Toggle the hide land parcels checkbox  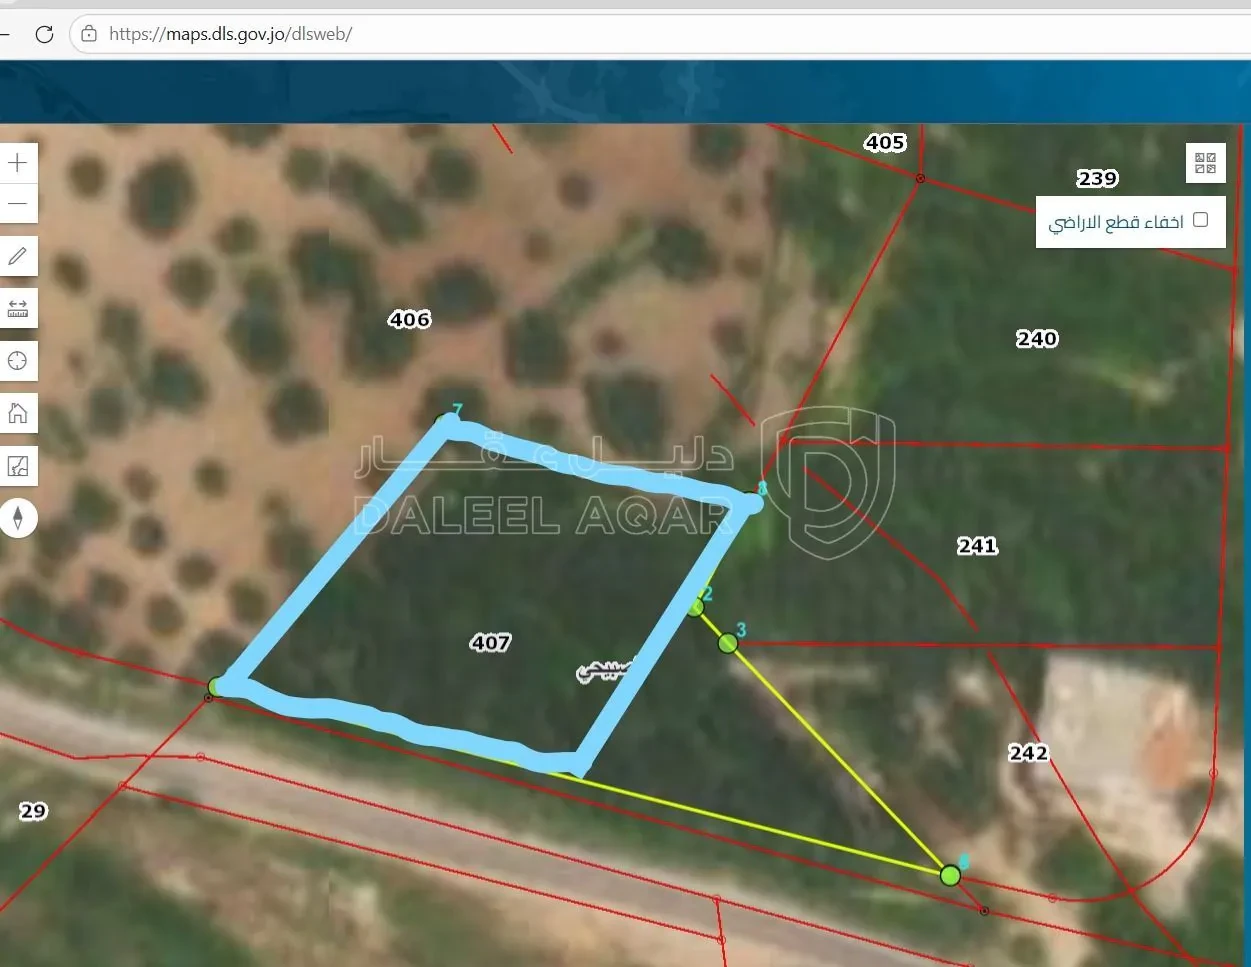(x=1201, y=220)
